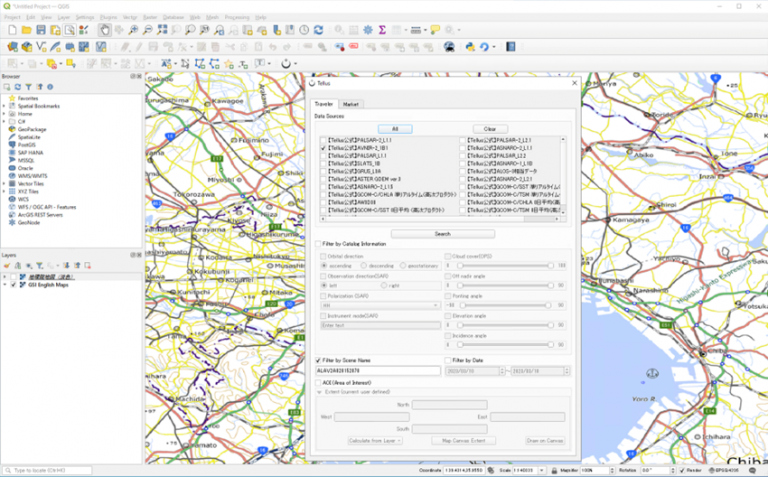Screen dimensions: 768x477
Task: Choose the Zoom In magnifier tool
Action: click(133, 30)
